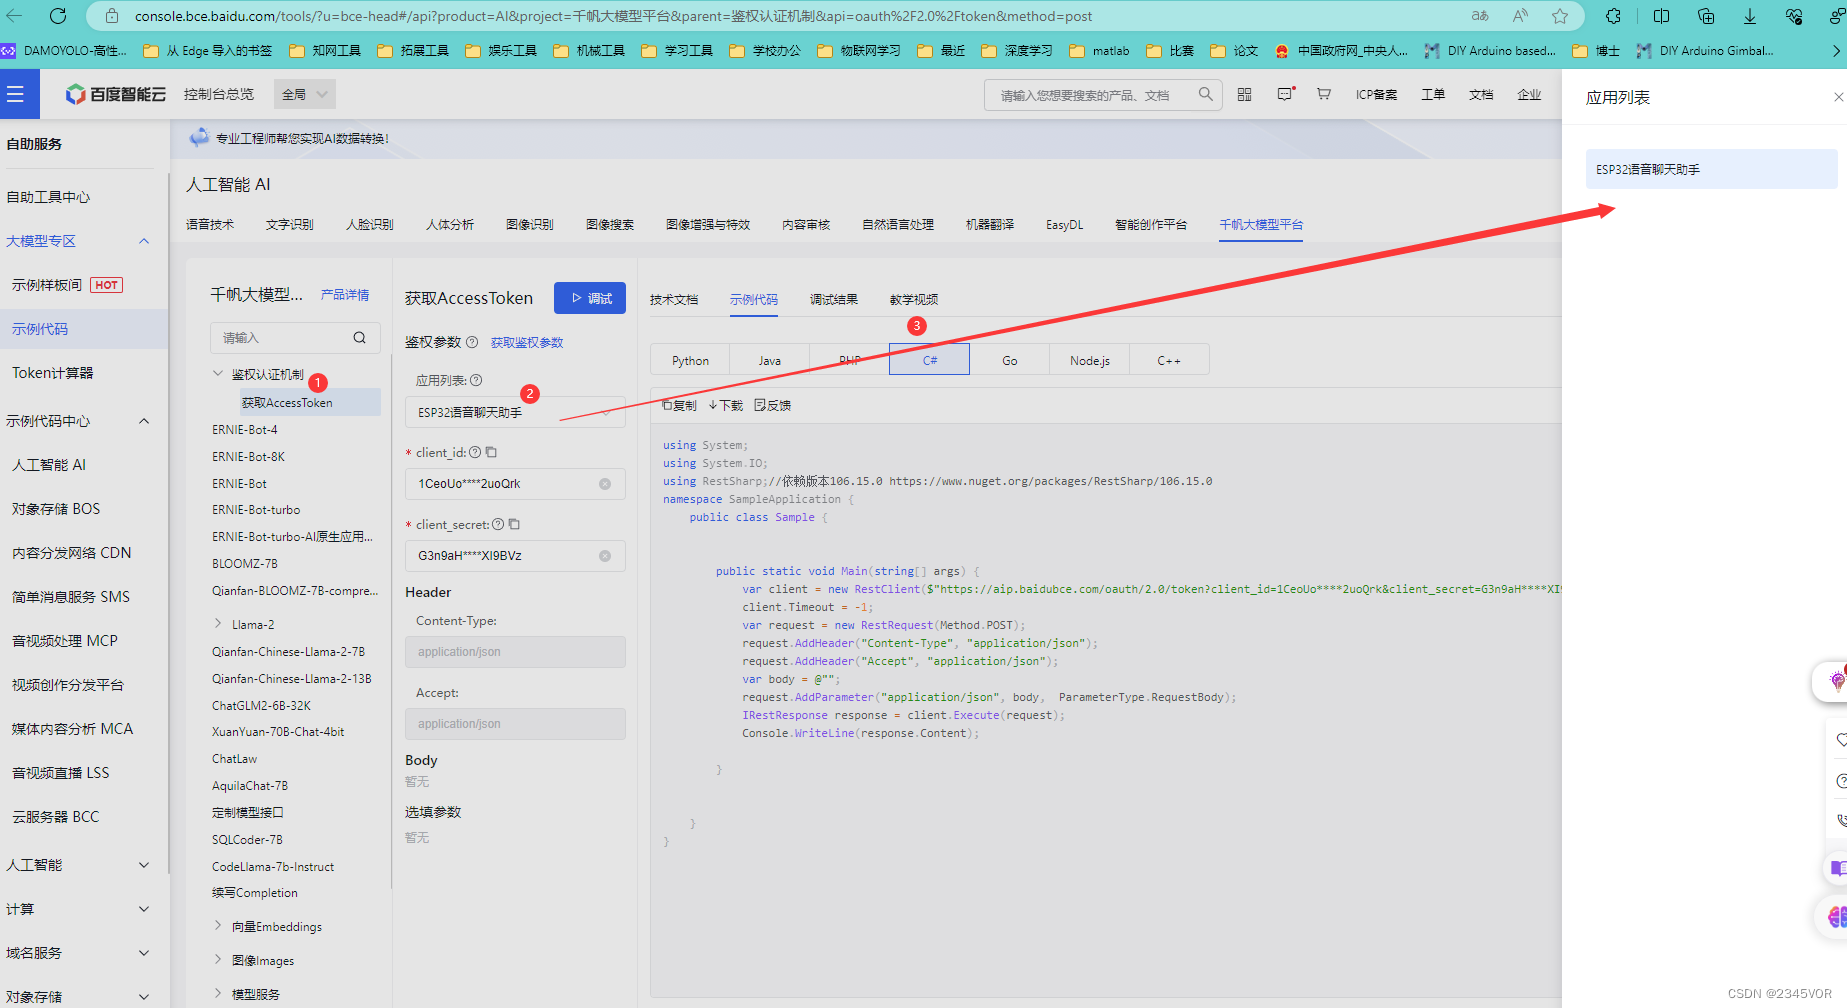Select the Go language tab
This screenshot has height=1008, width=1847.
point(1010,360)
